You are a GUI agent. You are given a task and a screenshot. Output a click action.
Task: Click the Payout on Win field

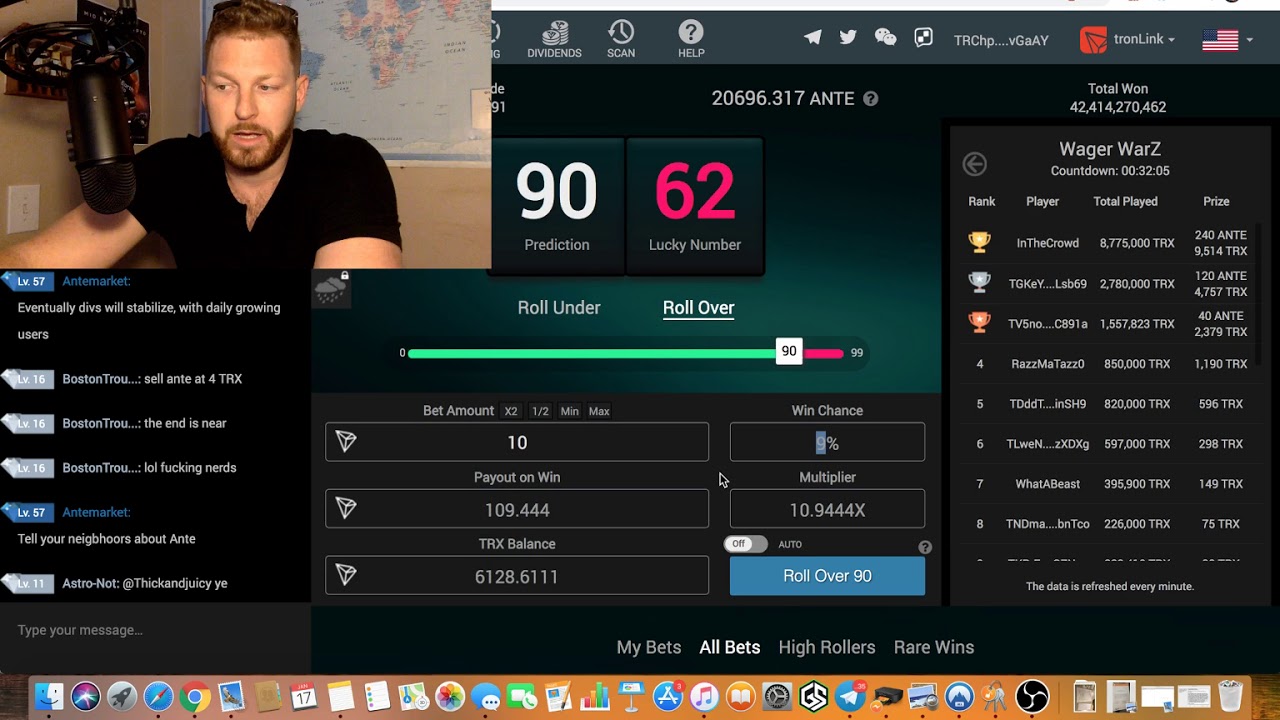tap(517, 509)
